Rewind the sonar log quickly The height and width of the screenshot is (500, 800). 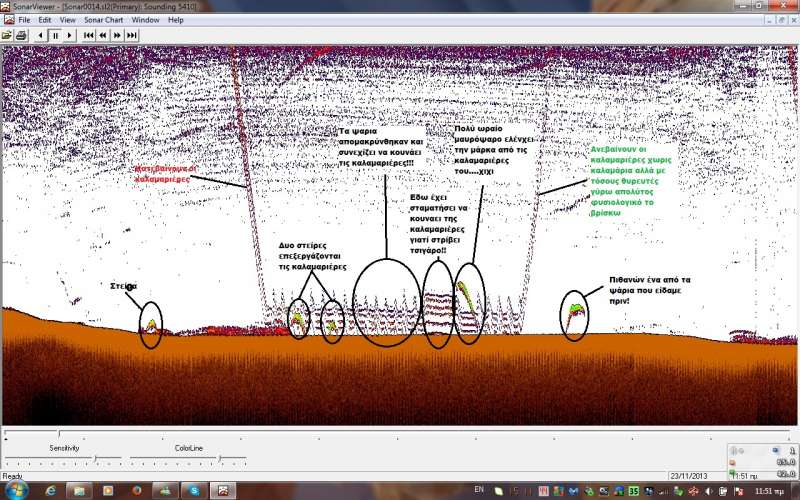click(x=103, y=35)
